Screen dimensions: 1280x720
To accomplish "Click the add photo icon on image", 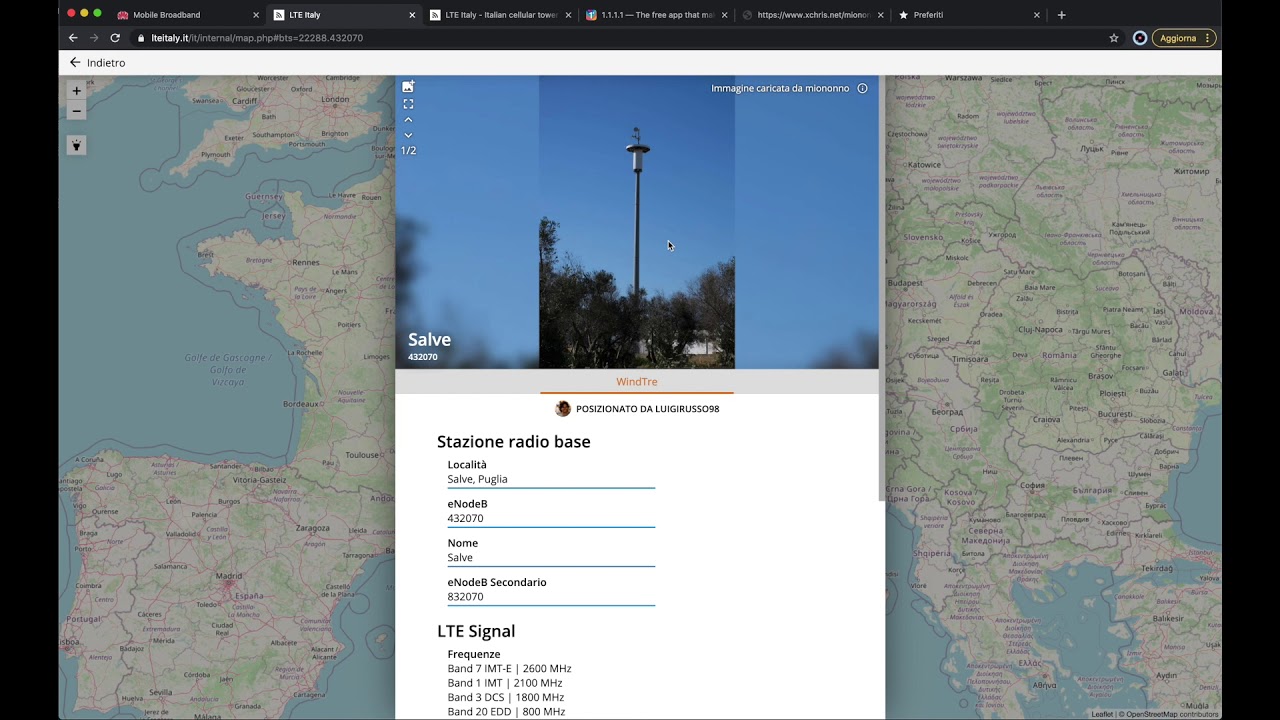I will [408, 87].
